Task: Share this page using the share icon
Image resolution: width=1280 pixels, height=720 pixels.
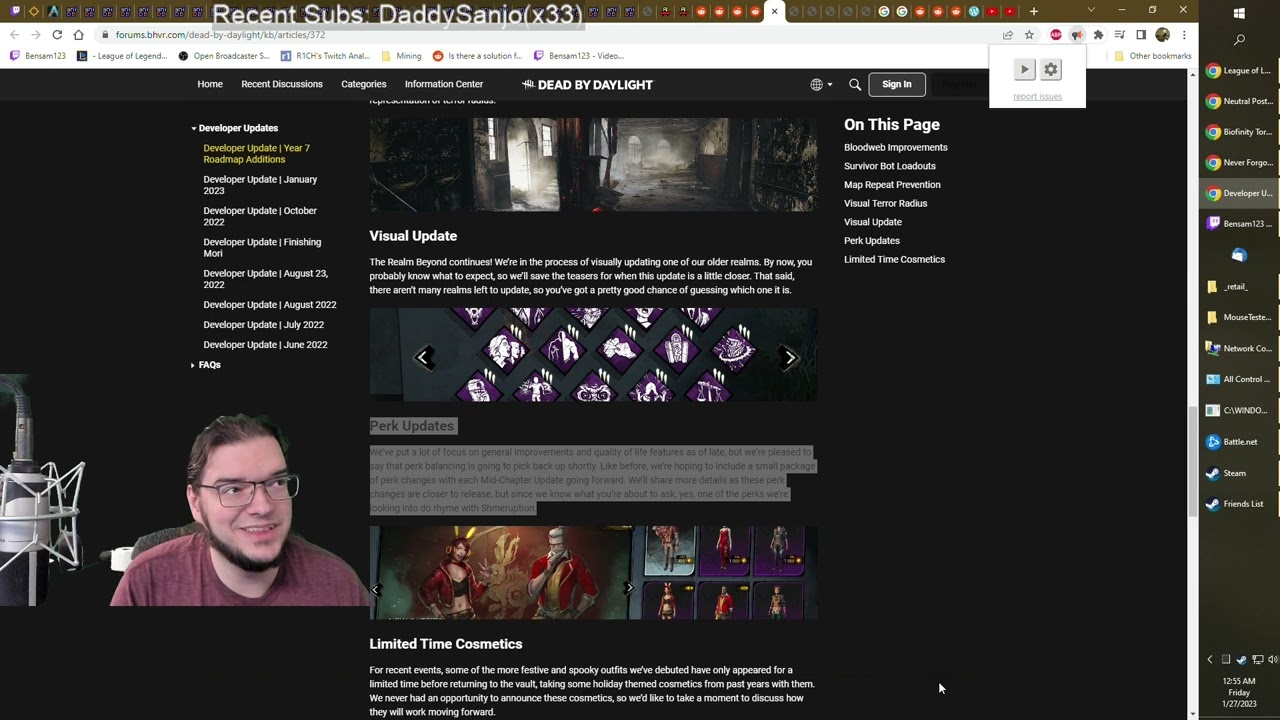Action: (x=1008, y=35)
